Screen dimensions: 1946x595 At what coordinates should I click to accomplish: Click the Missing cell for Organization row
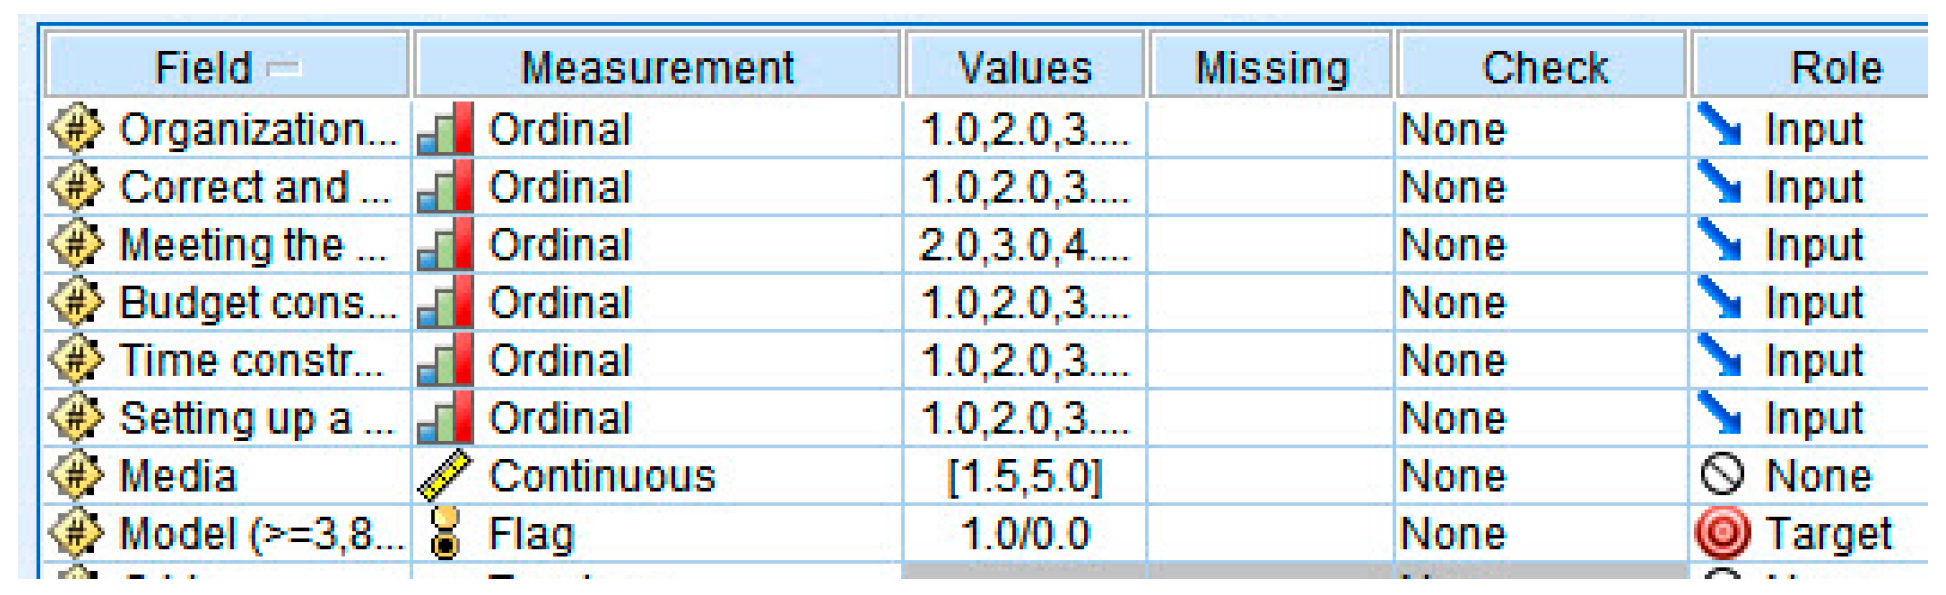1270,129
